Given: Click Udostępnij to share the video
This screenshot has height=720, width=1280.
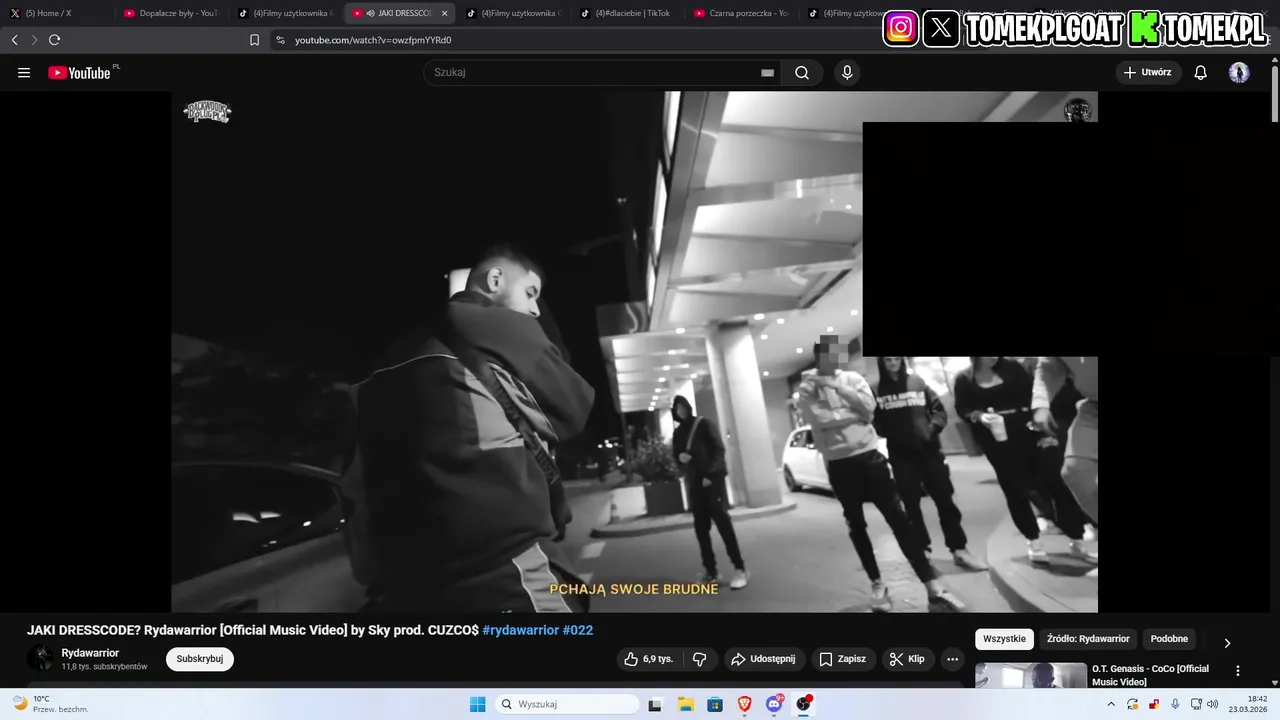Looking at the screenshot, I should [764, 659].
